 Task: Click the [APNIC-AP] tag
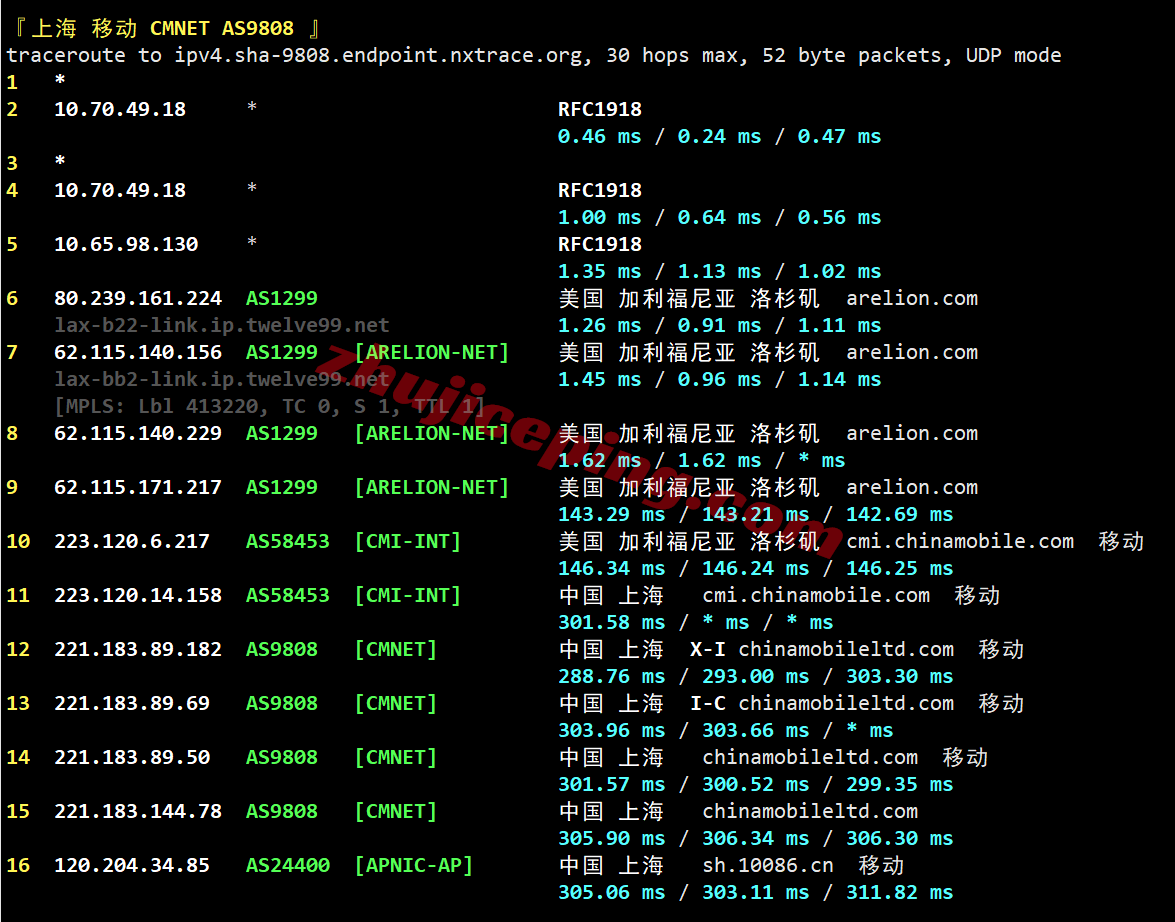click(x=413, y=865)
